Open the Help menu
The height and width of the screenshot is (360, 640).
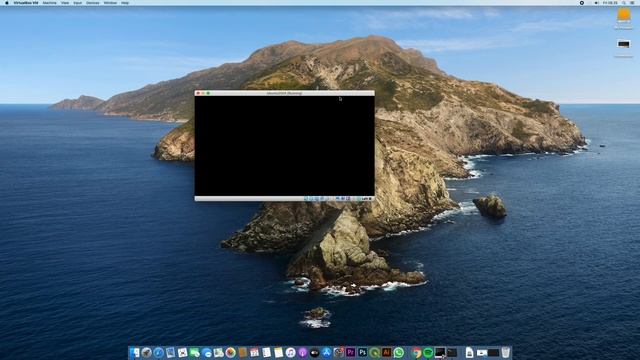tap(125, 3)
